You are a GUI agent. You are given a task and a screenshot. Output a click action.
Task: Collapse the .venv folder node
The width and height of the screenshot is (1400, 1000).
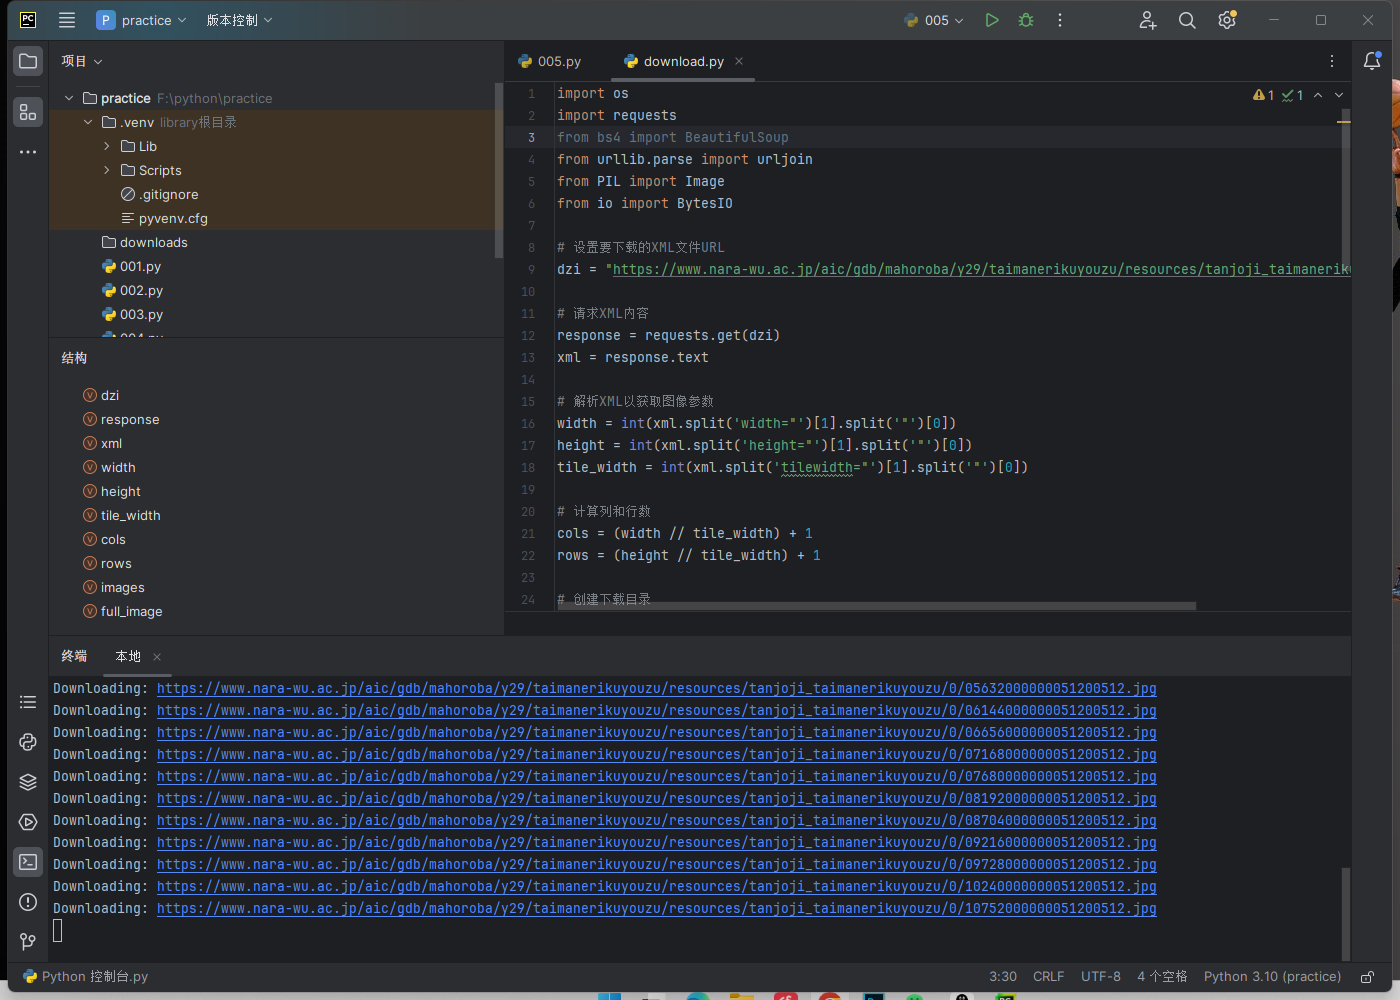[x=88, y=122]
